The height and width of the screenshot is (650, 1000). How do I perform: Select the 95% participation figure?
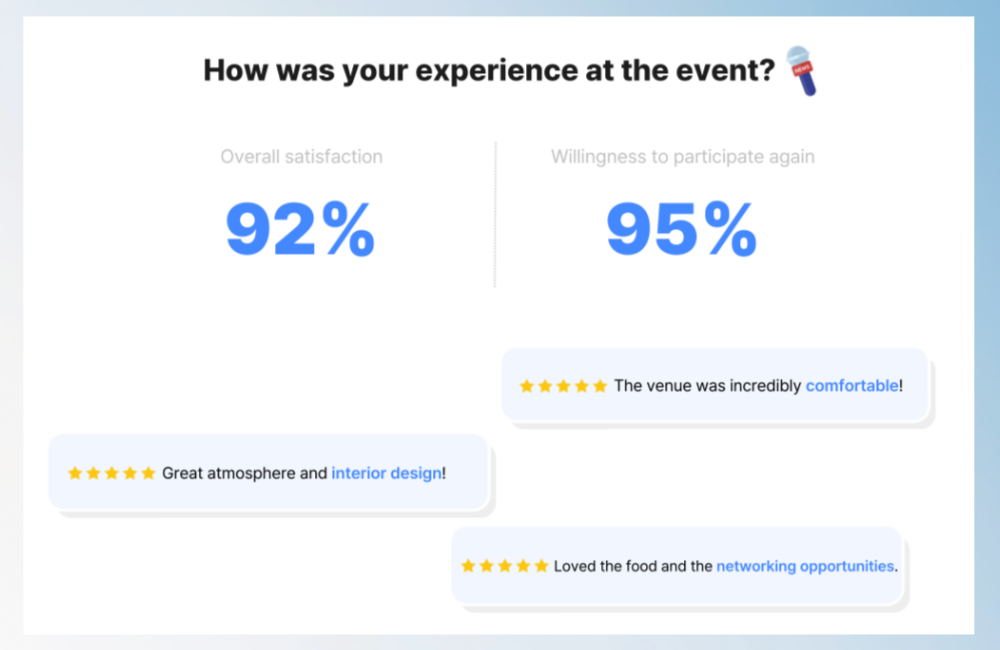[681, 230]
